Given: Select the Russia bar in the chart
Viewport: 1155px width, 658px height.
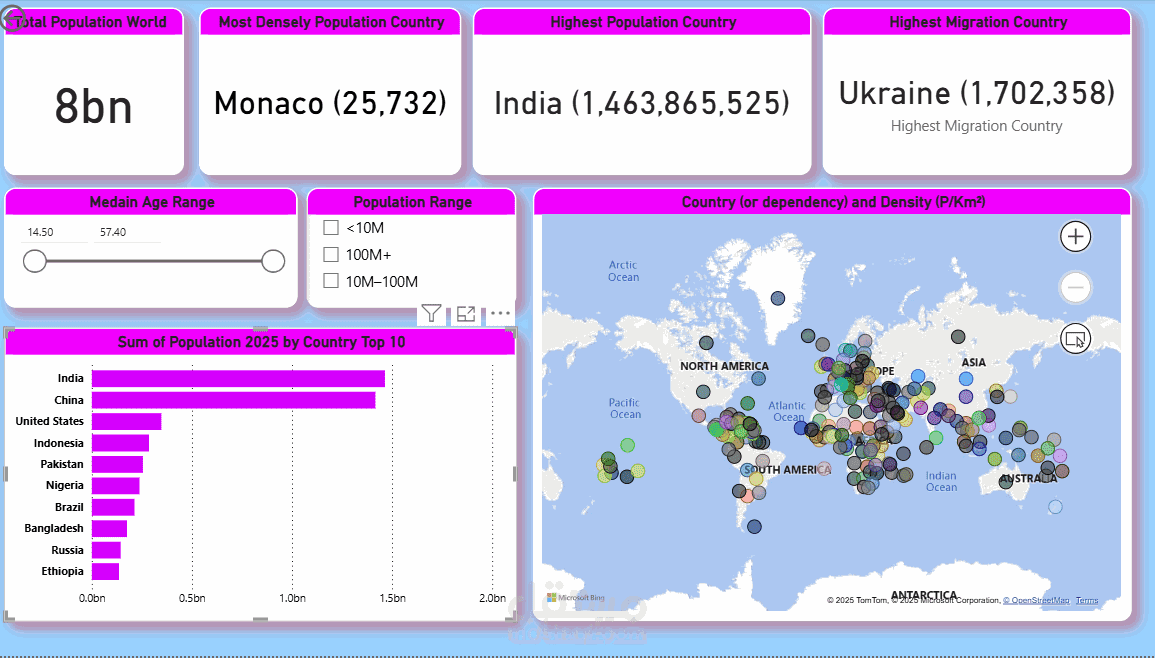Looking at the screenshot, I should (107, 550).
